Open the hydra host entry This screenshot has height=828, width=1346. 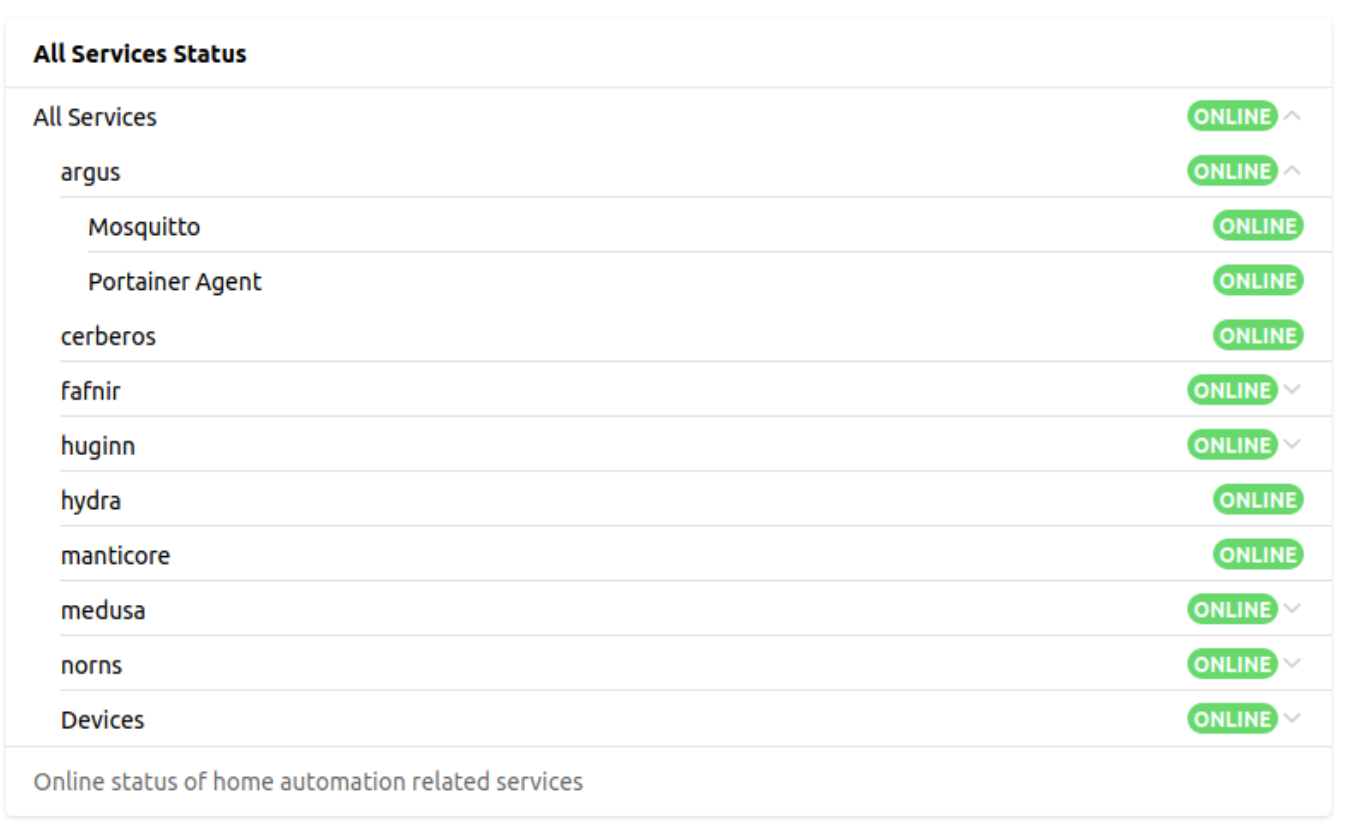[91, 500]
